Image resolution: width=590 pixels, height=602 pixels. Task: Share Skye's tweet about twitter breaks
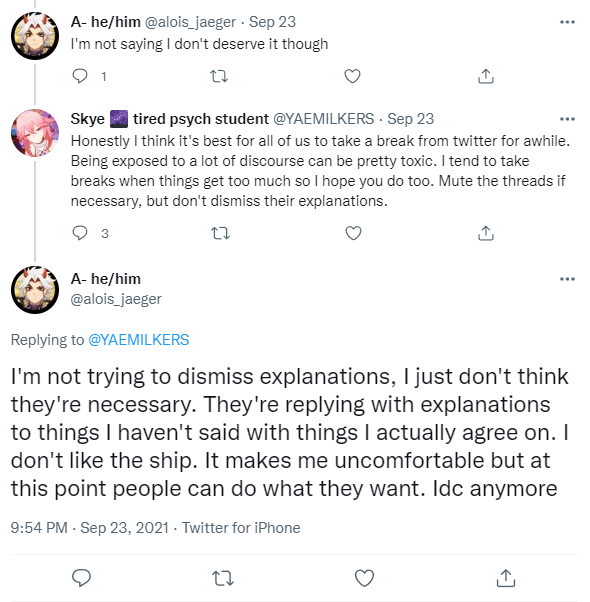click(486, 233)
